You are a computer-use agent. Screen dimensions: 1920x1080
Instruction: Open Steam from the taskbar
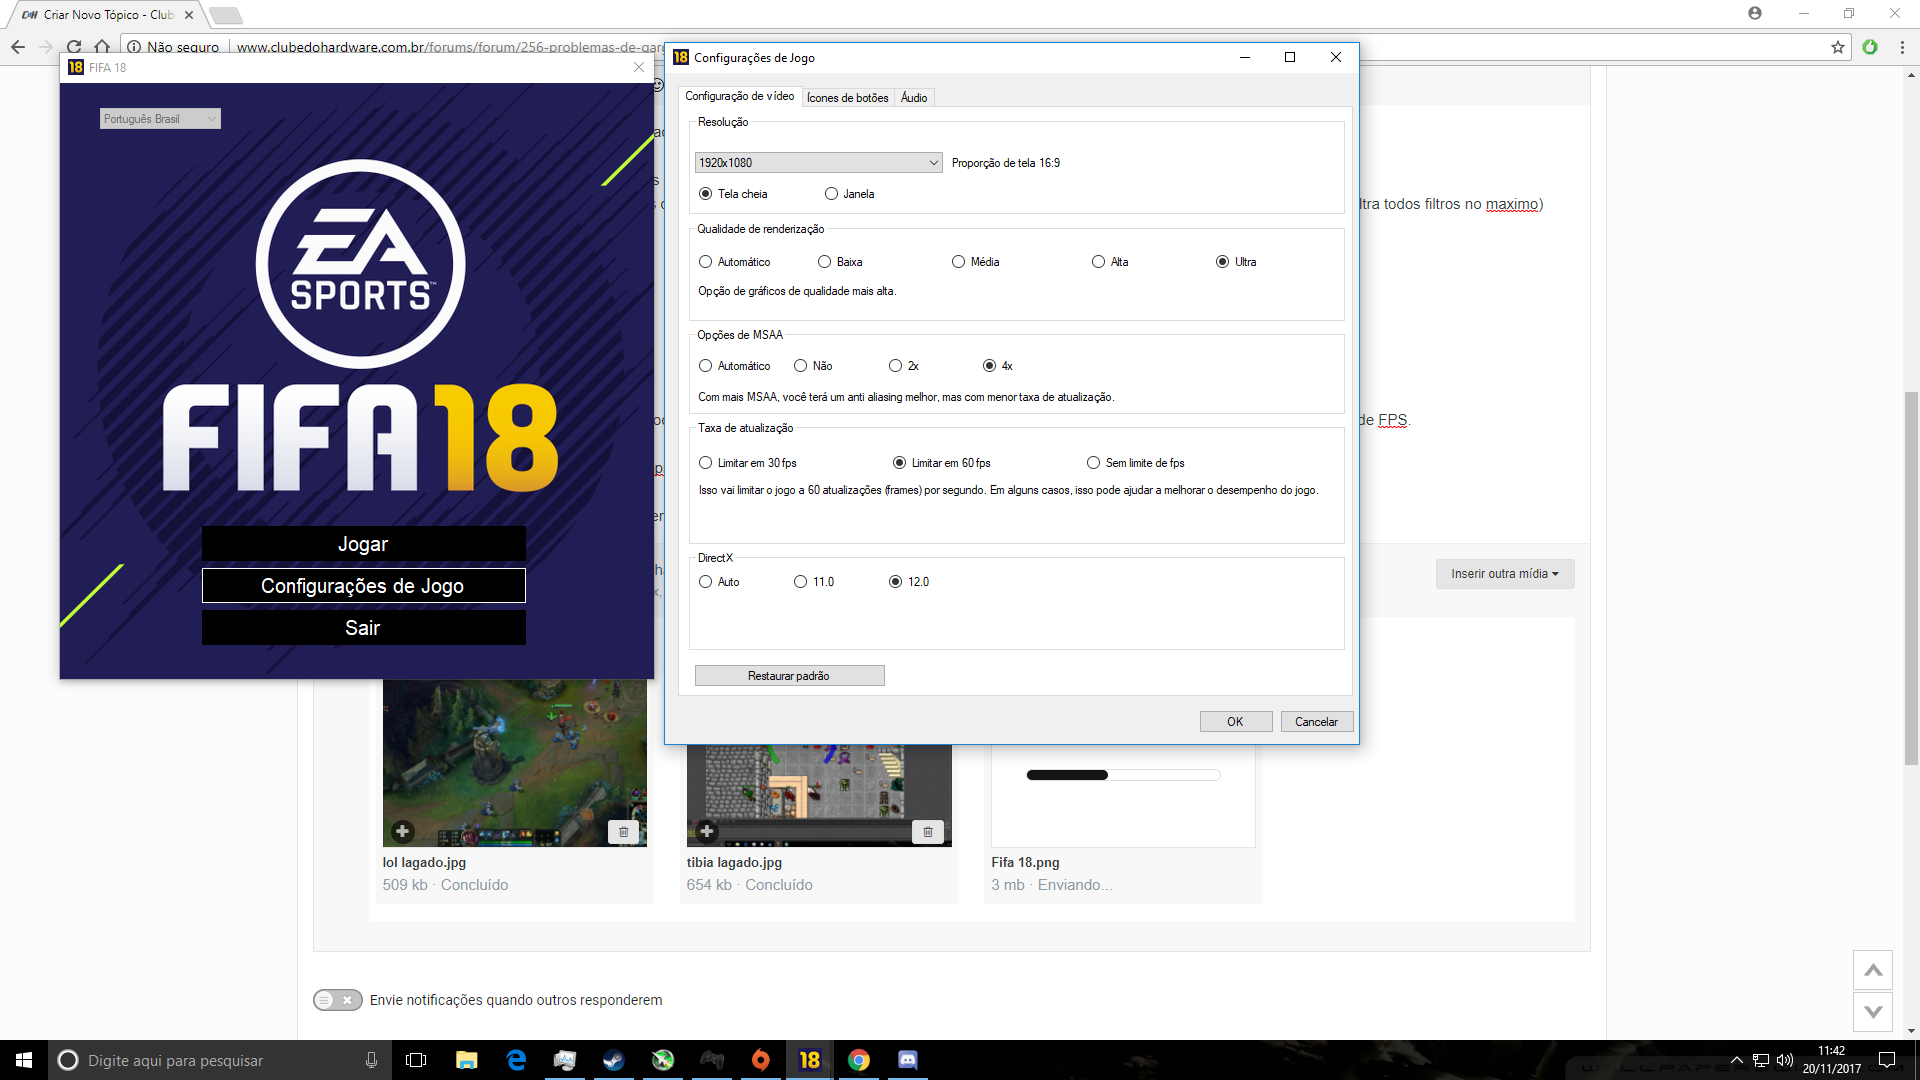pyautogui.click(x=613, y=1060)
